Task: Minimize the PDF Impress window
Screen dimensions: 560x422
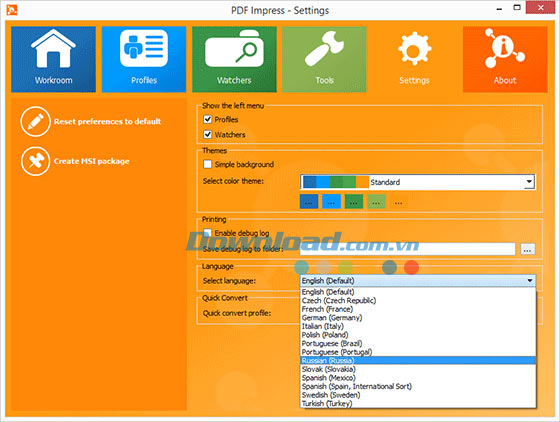Action: [x=499, y=9]
